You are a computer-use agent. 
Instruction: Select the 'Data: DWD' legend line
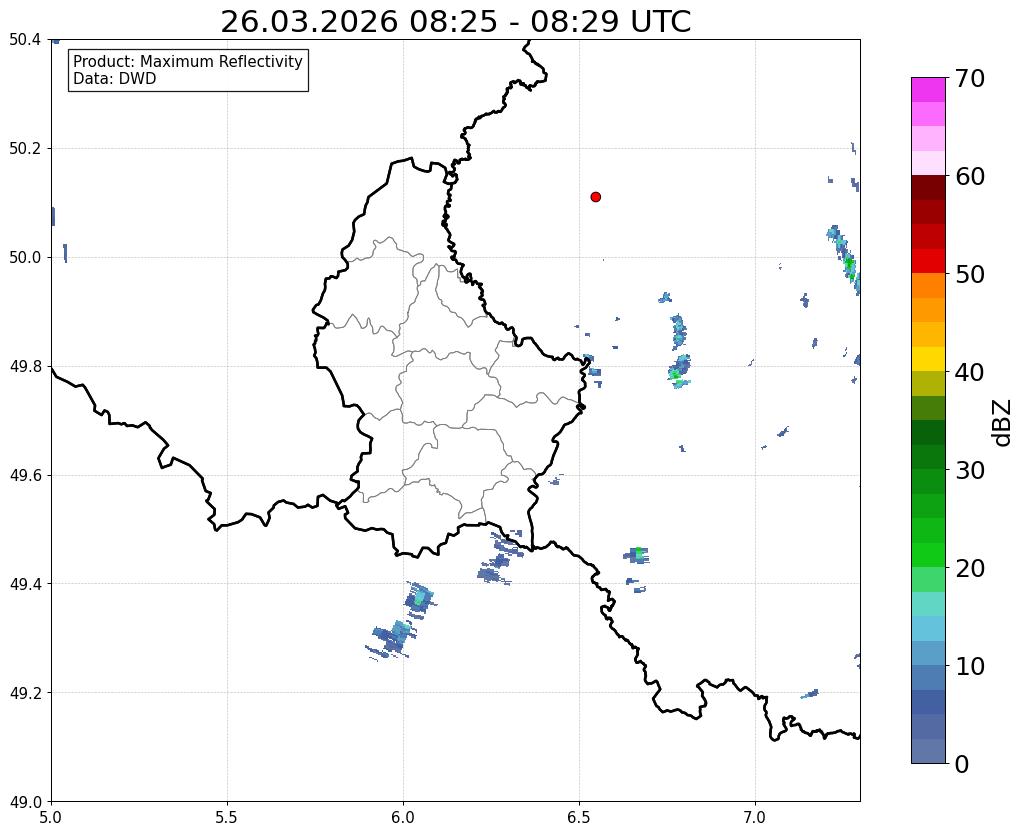115,79
